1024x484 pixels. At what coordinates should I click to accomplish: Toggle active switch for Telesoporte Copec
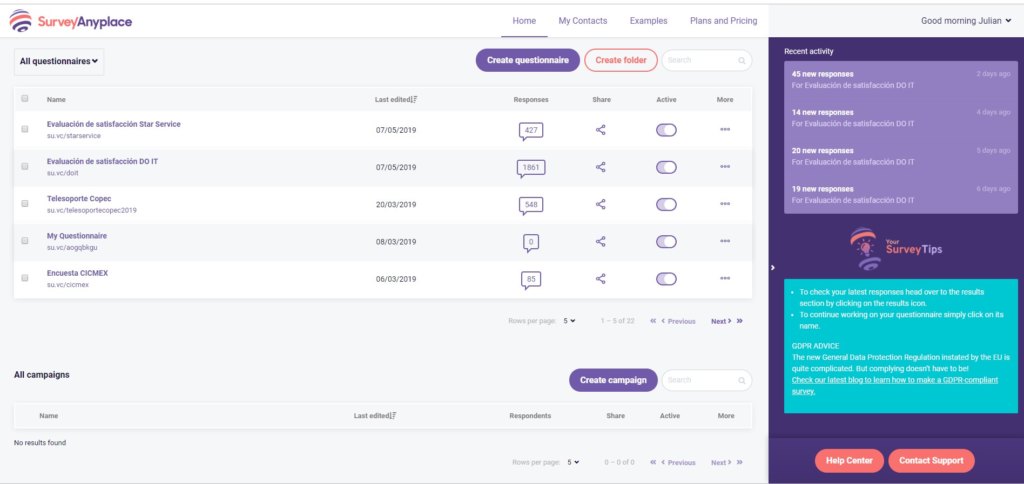[666, 204]
